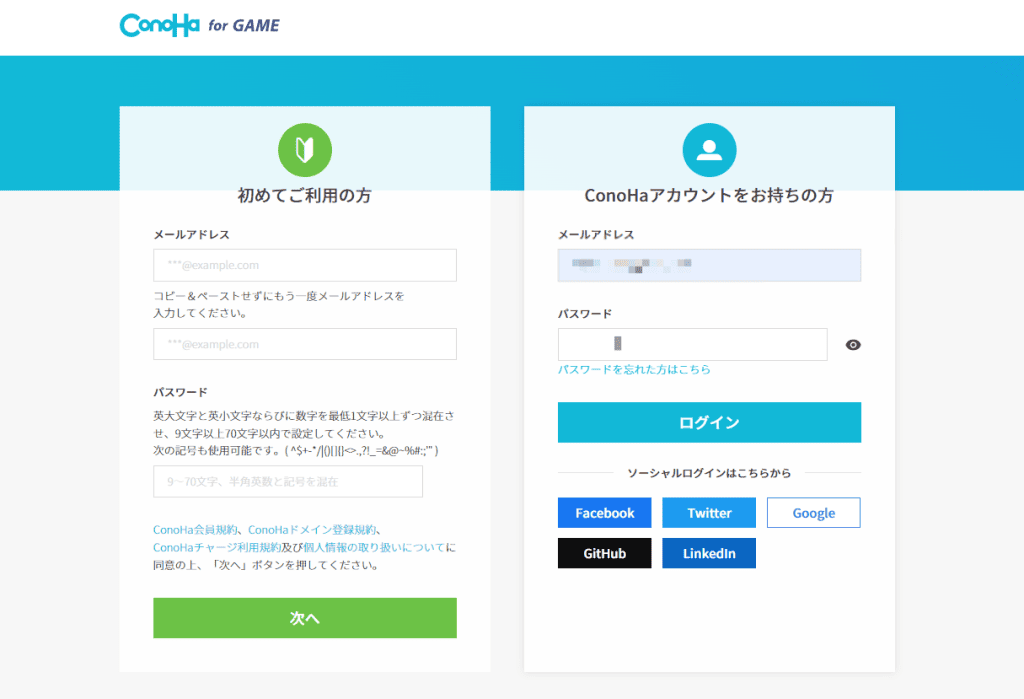
Task: Focus the first signup email address field
Action: [x=305, y=265]
